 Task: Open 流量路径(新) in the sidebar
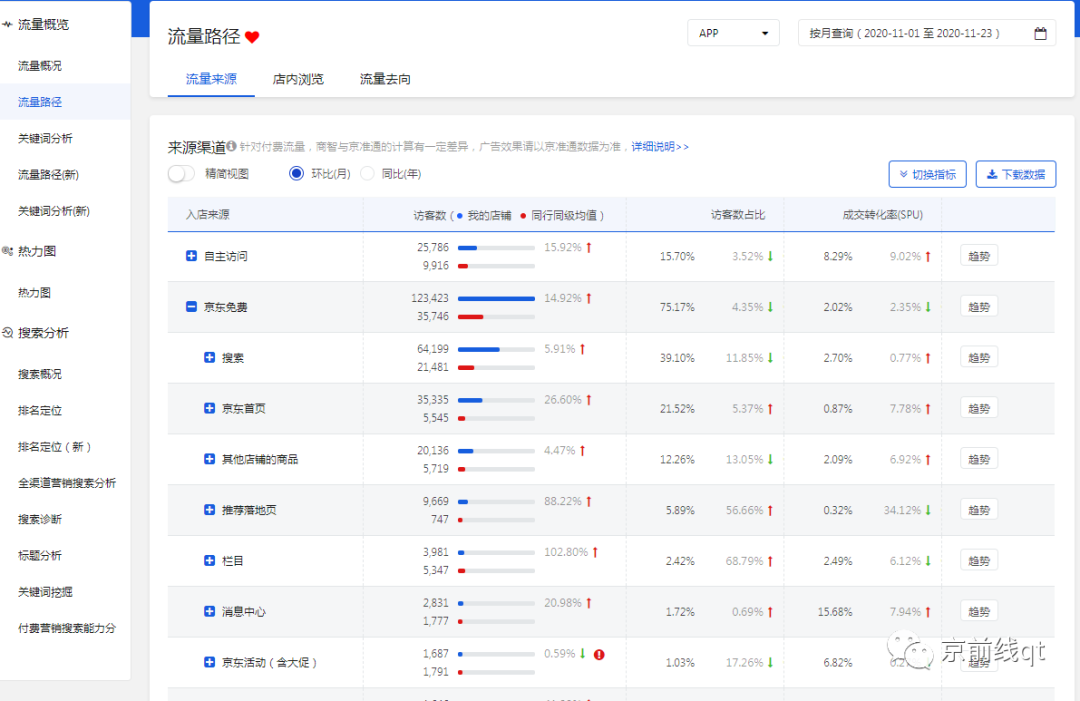[48, 175]
